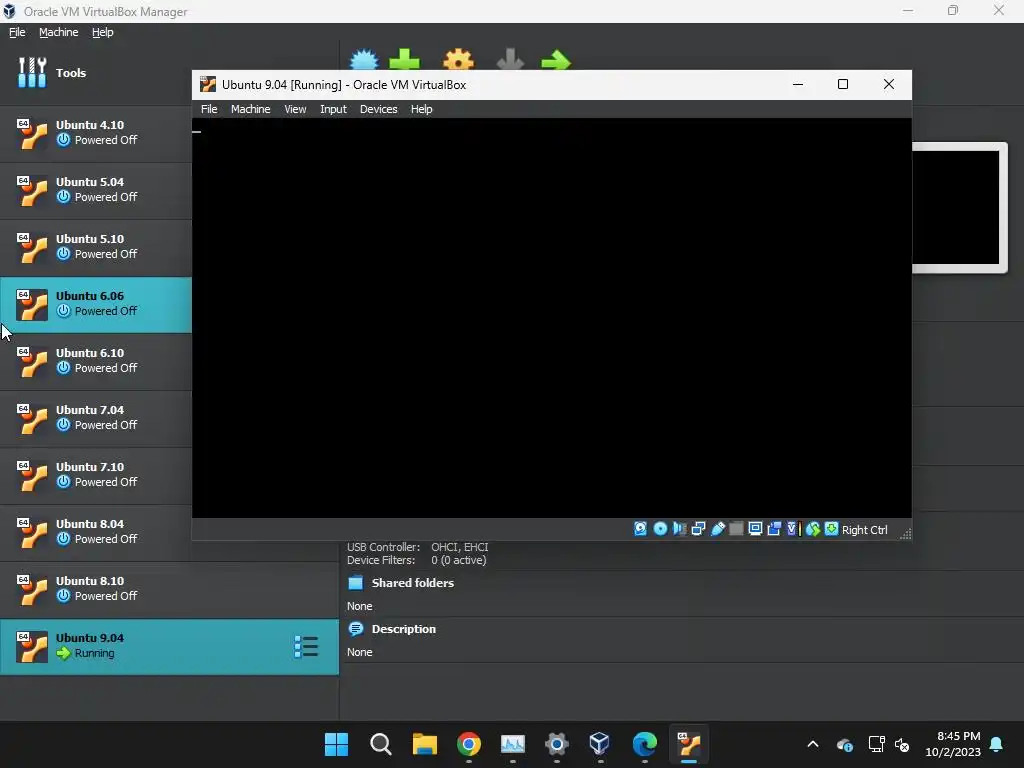
Task: Open the Machine menu of the VM window
Action: click(250, 109)
